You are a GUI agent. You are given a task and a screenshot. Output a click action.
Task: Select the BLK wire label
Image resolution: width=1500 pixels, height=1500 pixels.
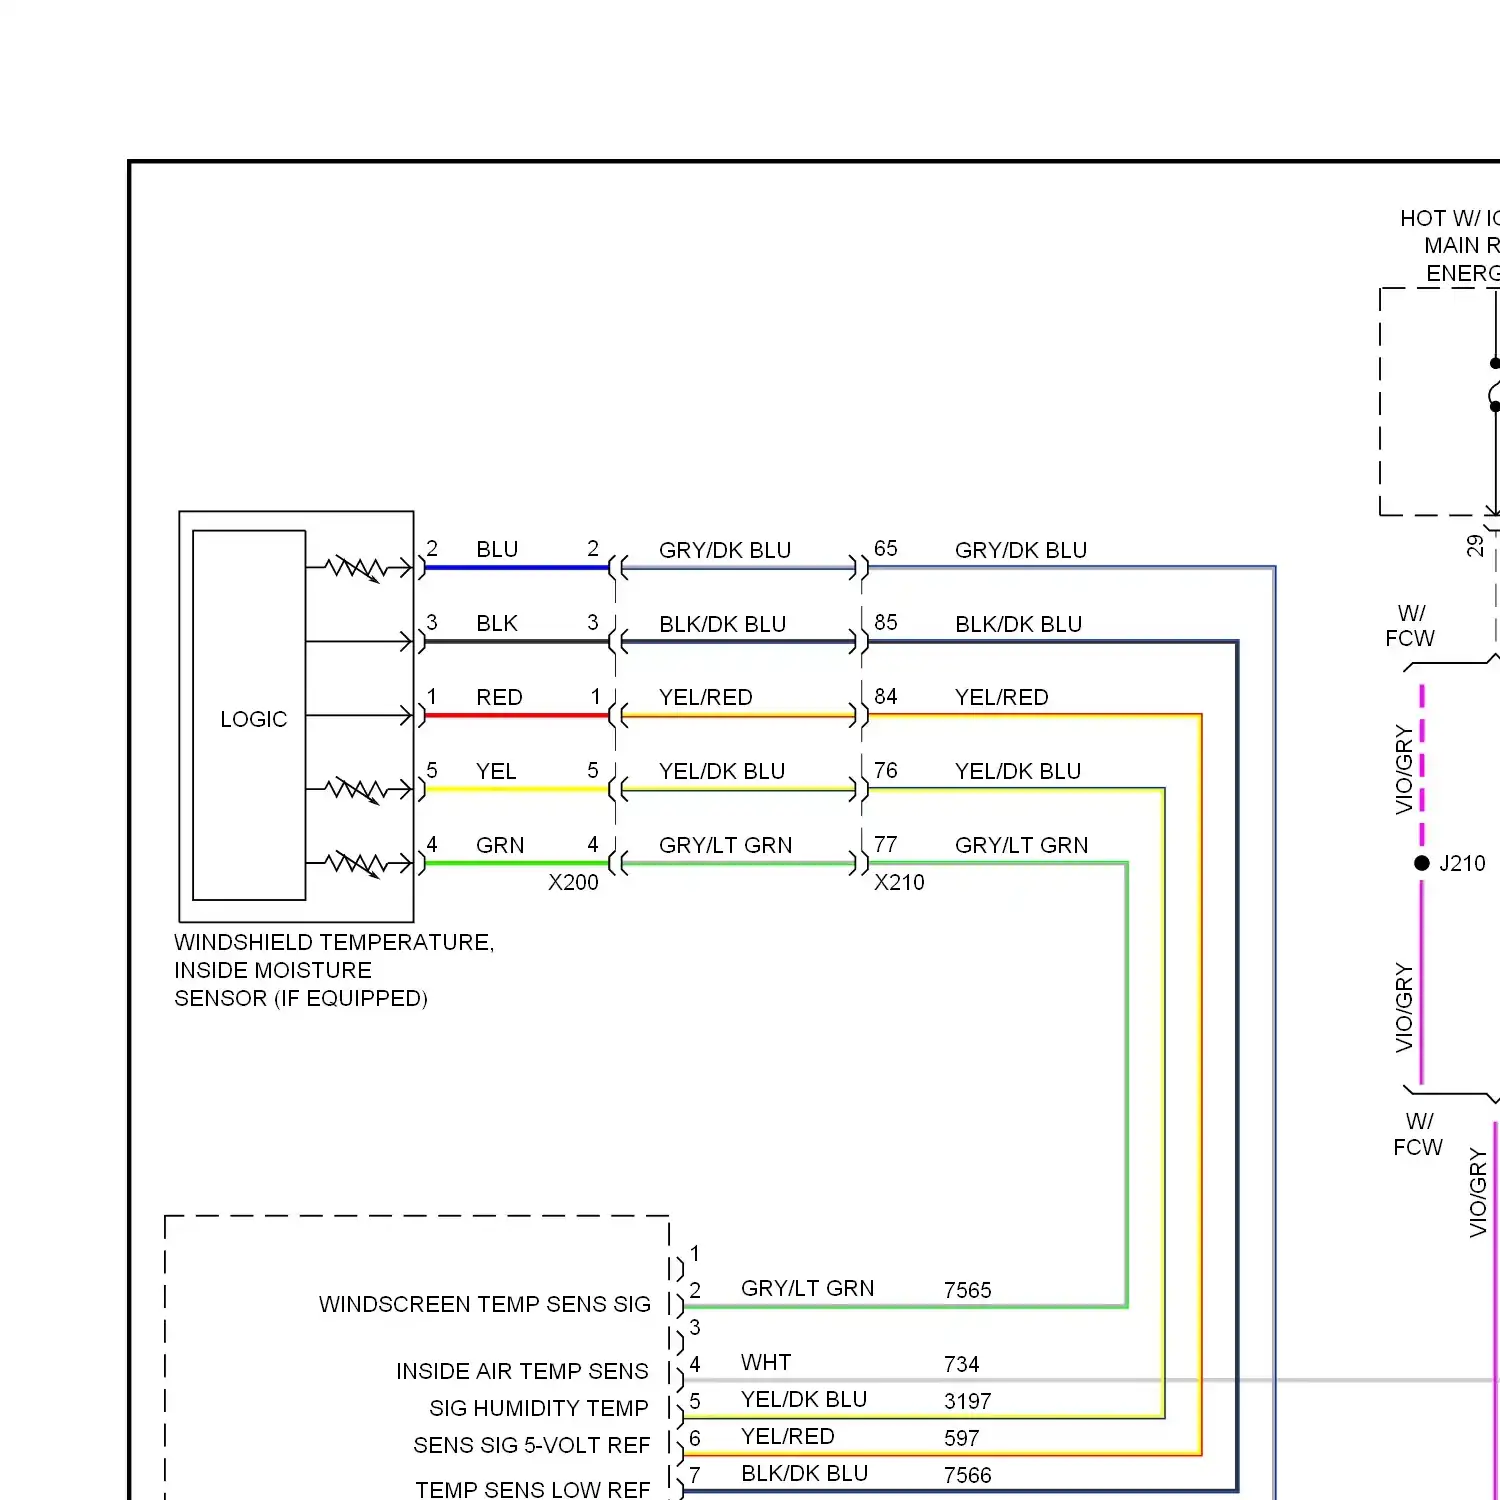(497, 623)
